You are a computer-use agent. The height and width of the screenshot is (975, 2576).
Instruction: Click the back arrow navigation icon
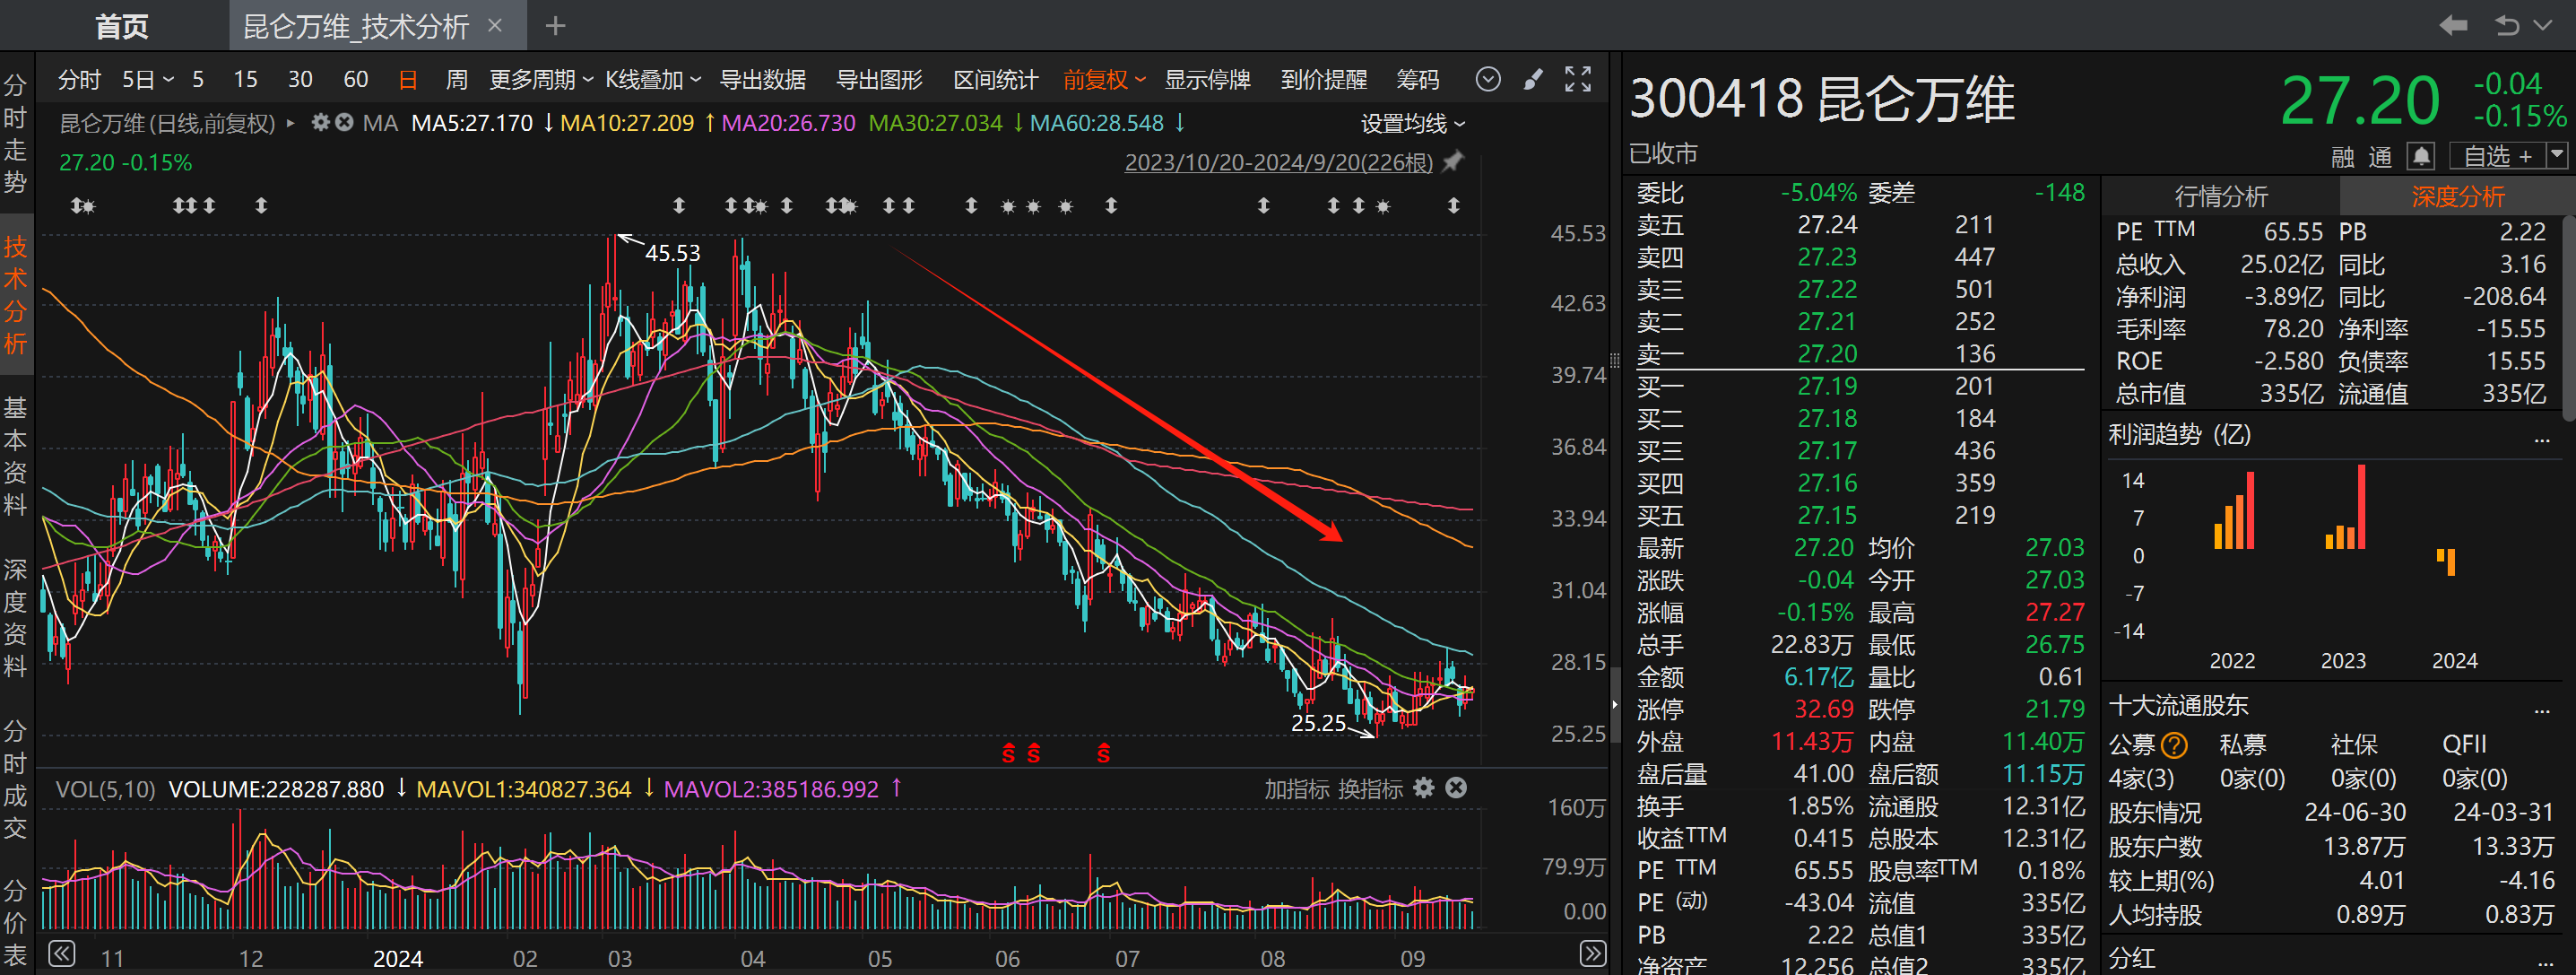[x=2453, y=25]
